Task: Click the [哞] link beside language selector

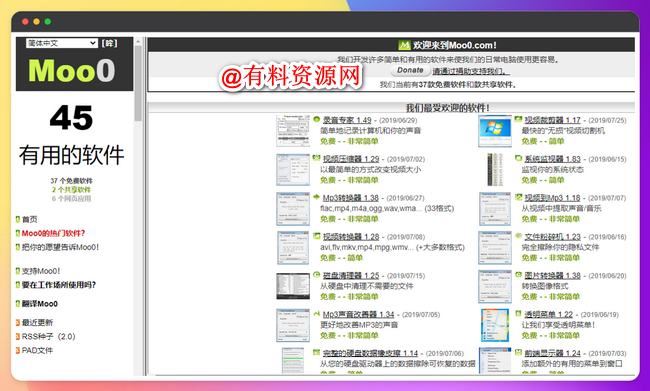Action: [x=109, y=43]
